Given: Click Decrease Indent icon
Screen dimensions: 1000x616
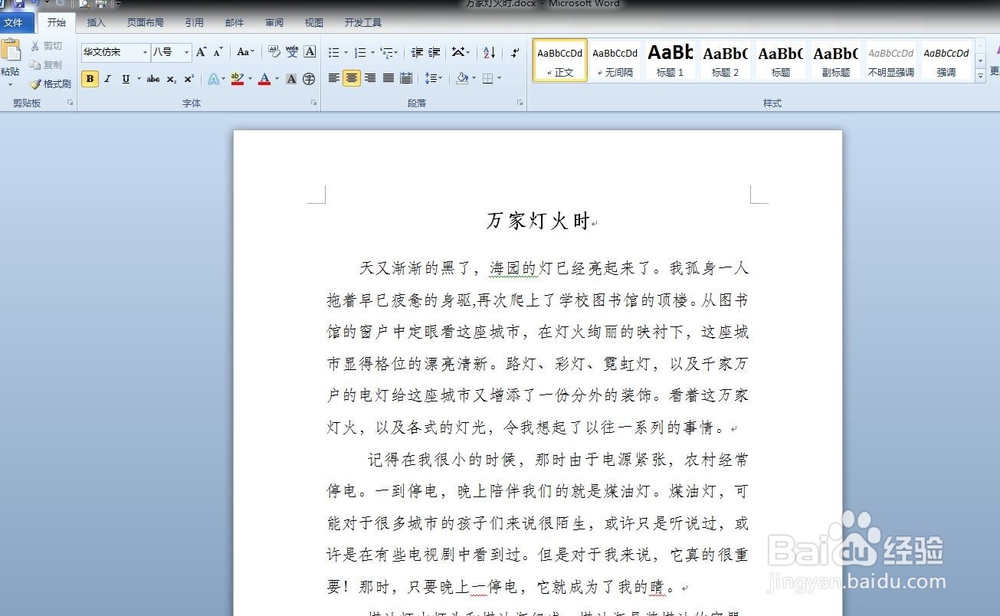Looking at the screenshot, I should [x=417, y=52].
